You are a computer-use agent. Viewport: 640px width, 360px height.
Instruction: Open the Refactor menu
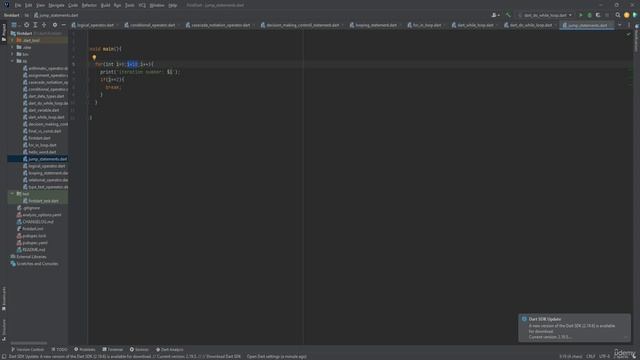[89, 5]
